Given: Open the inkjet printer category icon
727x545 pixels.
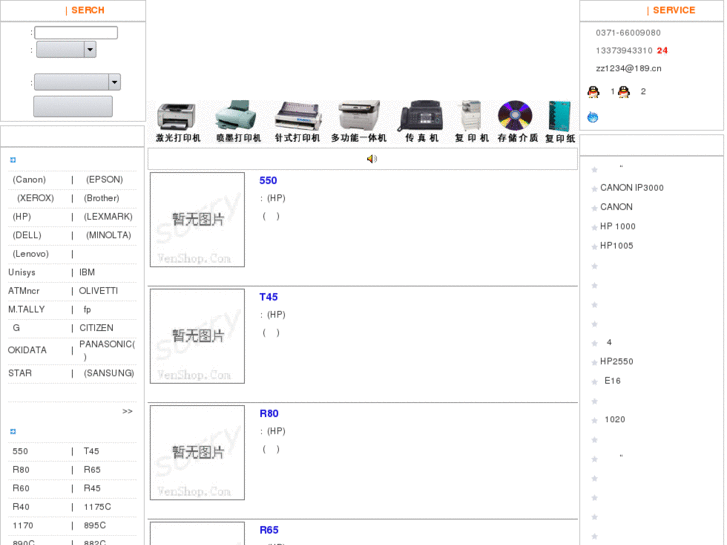Looking at the screenshot, I should (238, 122).
